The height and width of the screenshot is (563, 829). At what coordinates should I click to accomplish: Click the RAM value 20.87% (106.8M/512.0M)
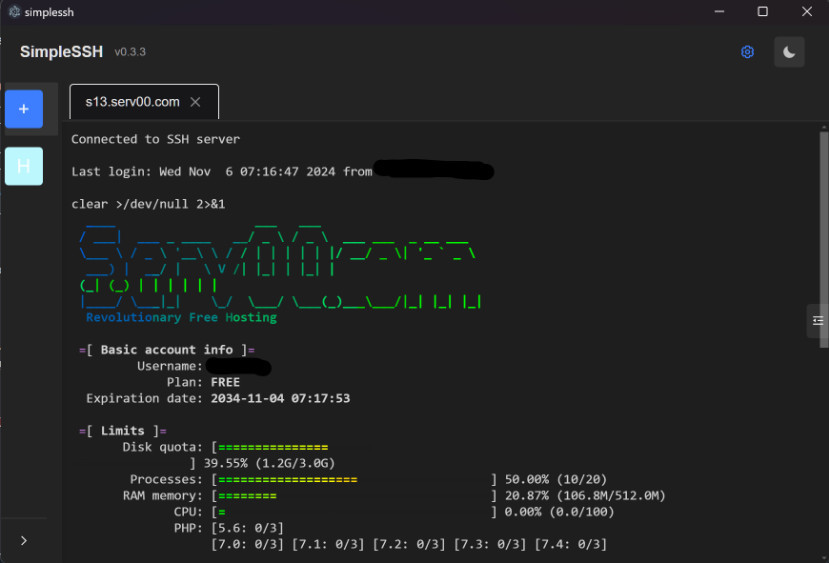[x=585, y=496]
